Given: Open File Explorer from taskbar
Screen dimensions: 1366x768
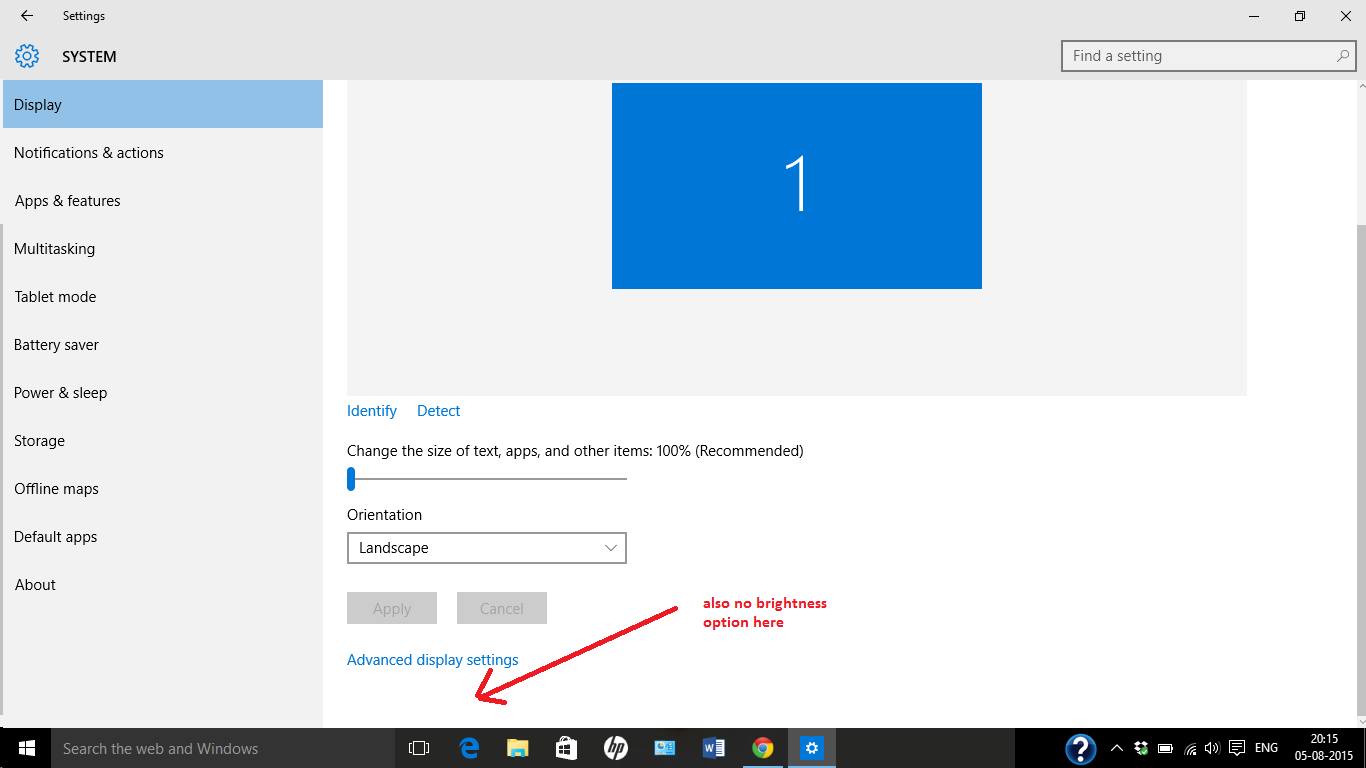Looking at the screenshot, I should (x=517, y=748).
